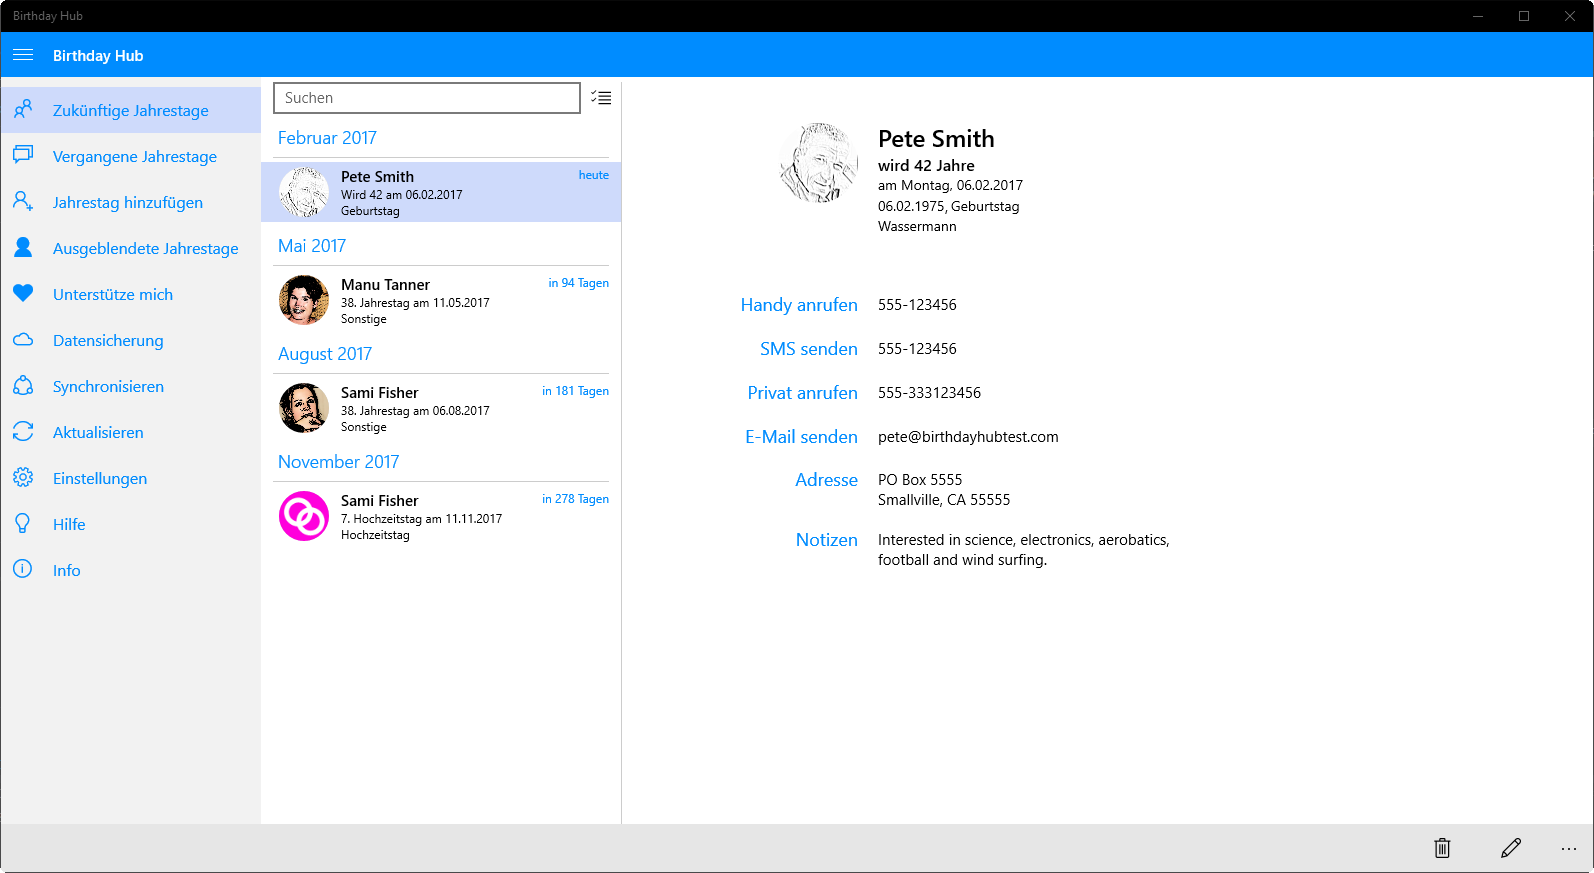The width and height of the screenshot is (1594, 873).
Task: Click the gear icon for Einstellungen
Action: tap(23, 477)
